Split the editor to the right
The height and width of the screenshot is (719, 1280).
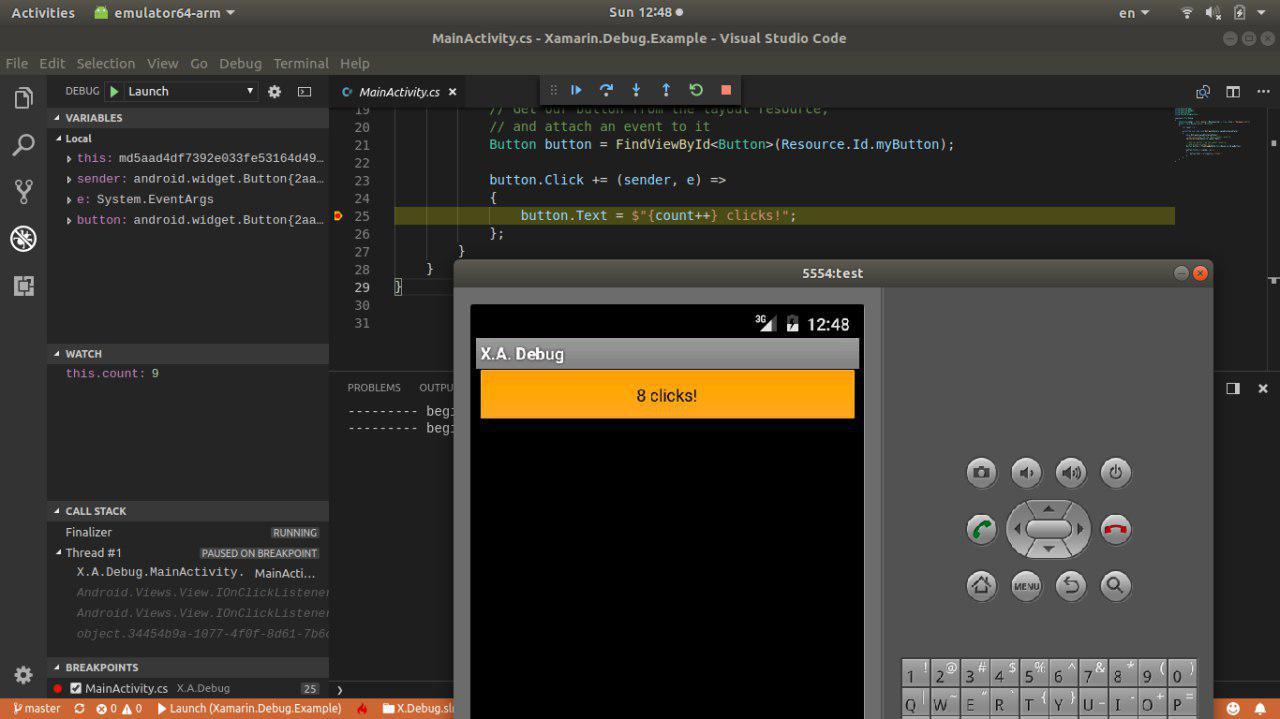(1233, 91)
